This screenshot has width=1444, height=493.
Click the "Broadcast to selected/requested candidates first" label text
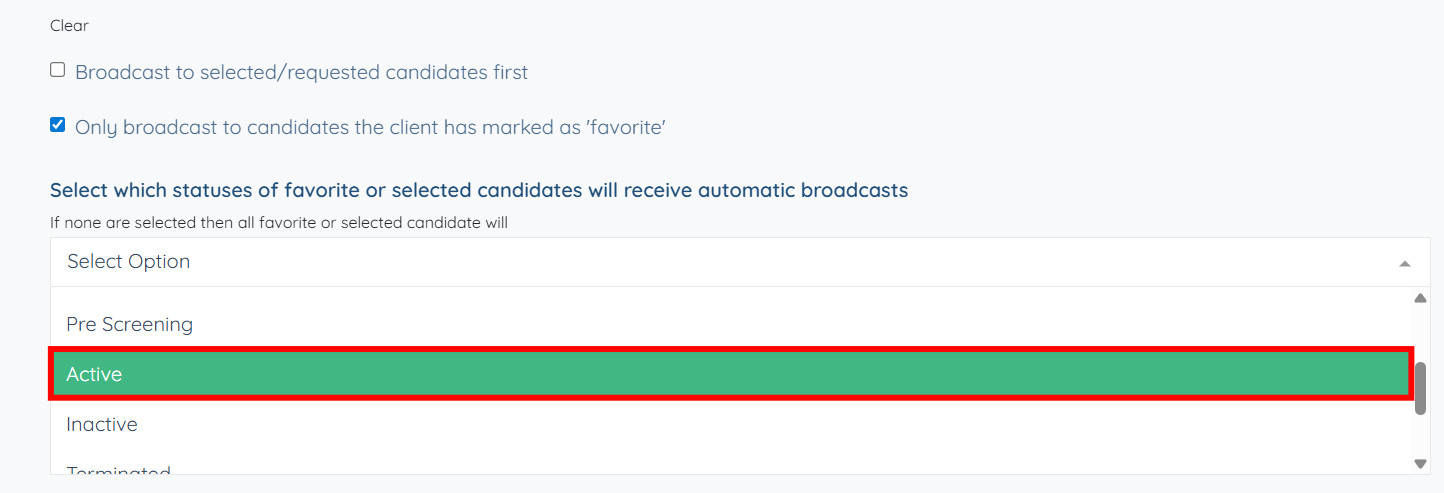(301, 73)
